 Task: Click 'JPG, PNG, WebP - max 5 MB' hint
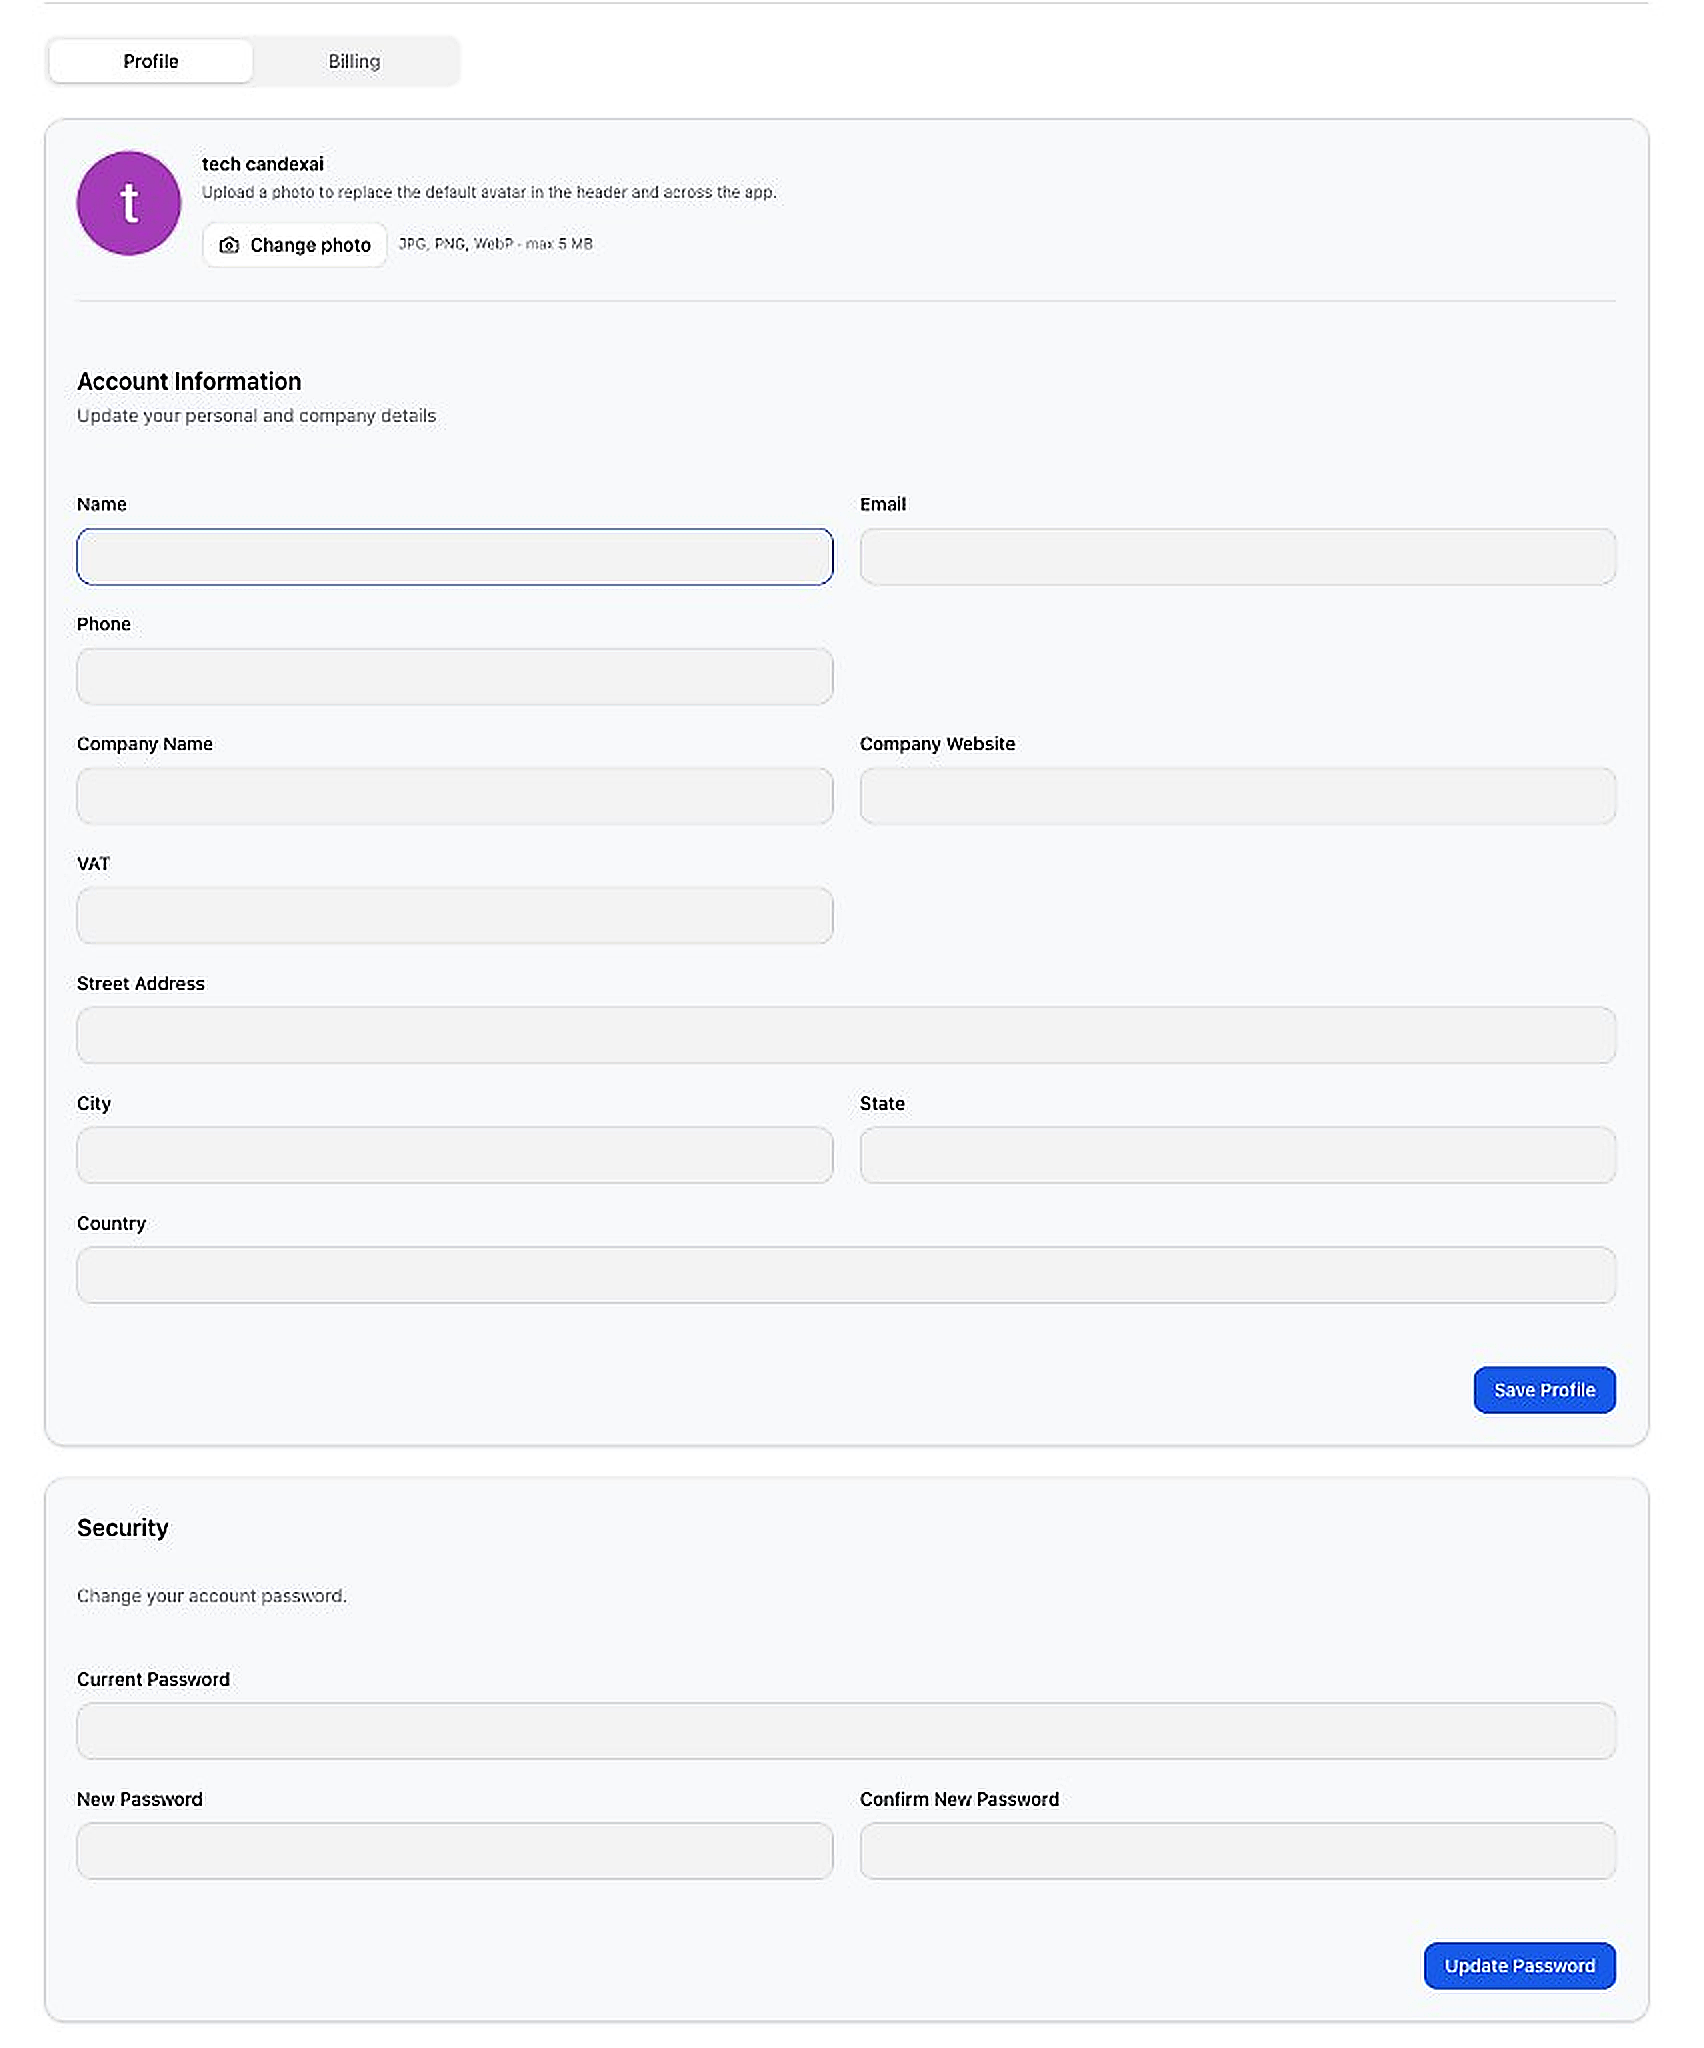click(496, 244)
